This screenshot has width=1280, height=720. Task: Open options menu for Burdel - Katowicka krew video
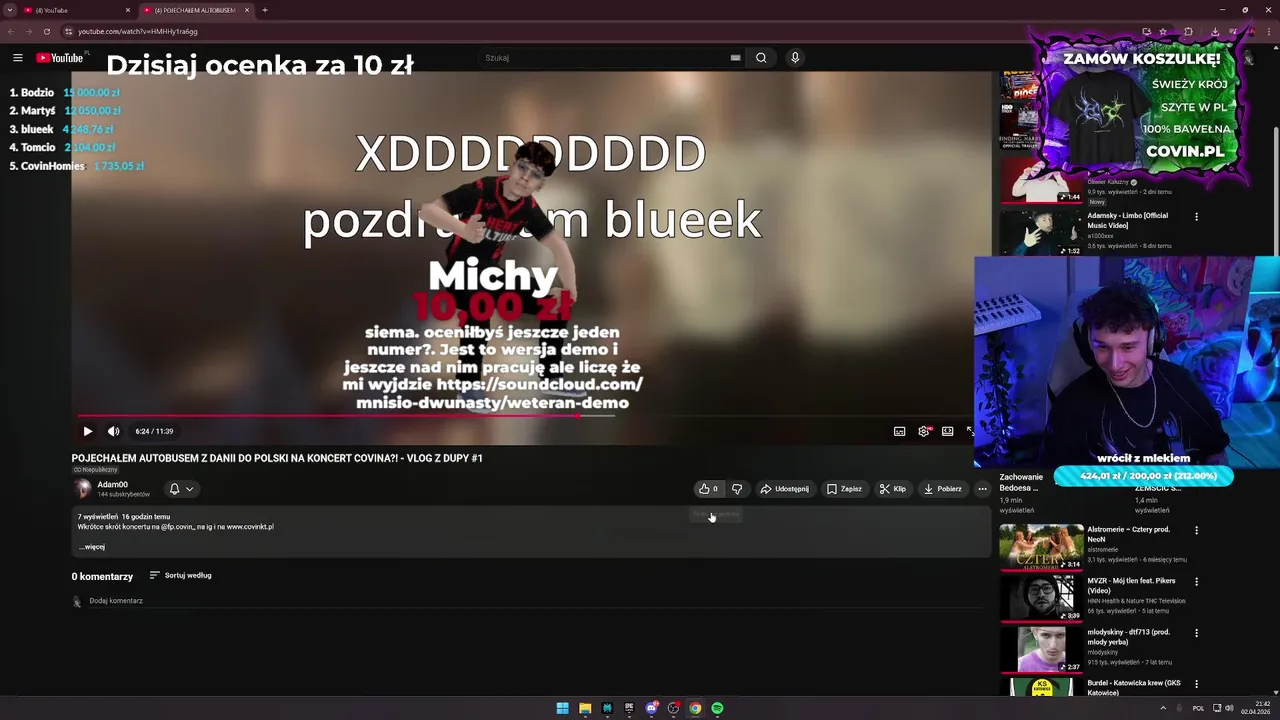(x=1196, y=685)
